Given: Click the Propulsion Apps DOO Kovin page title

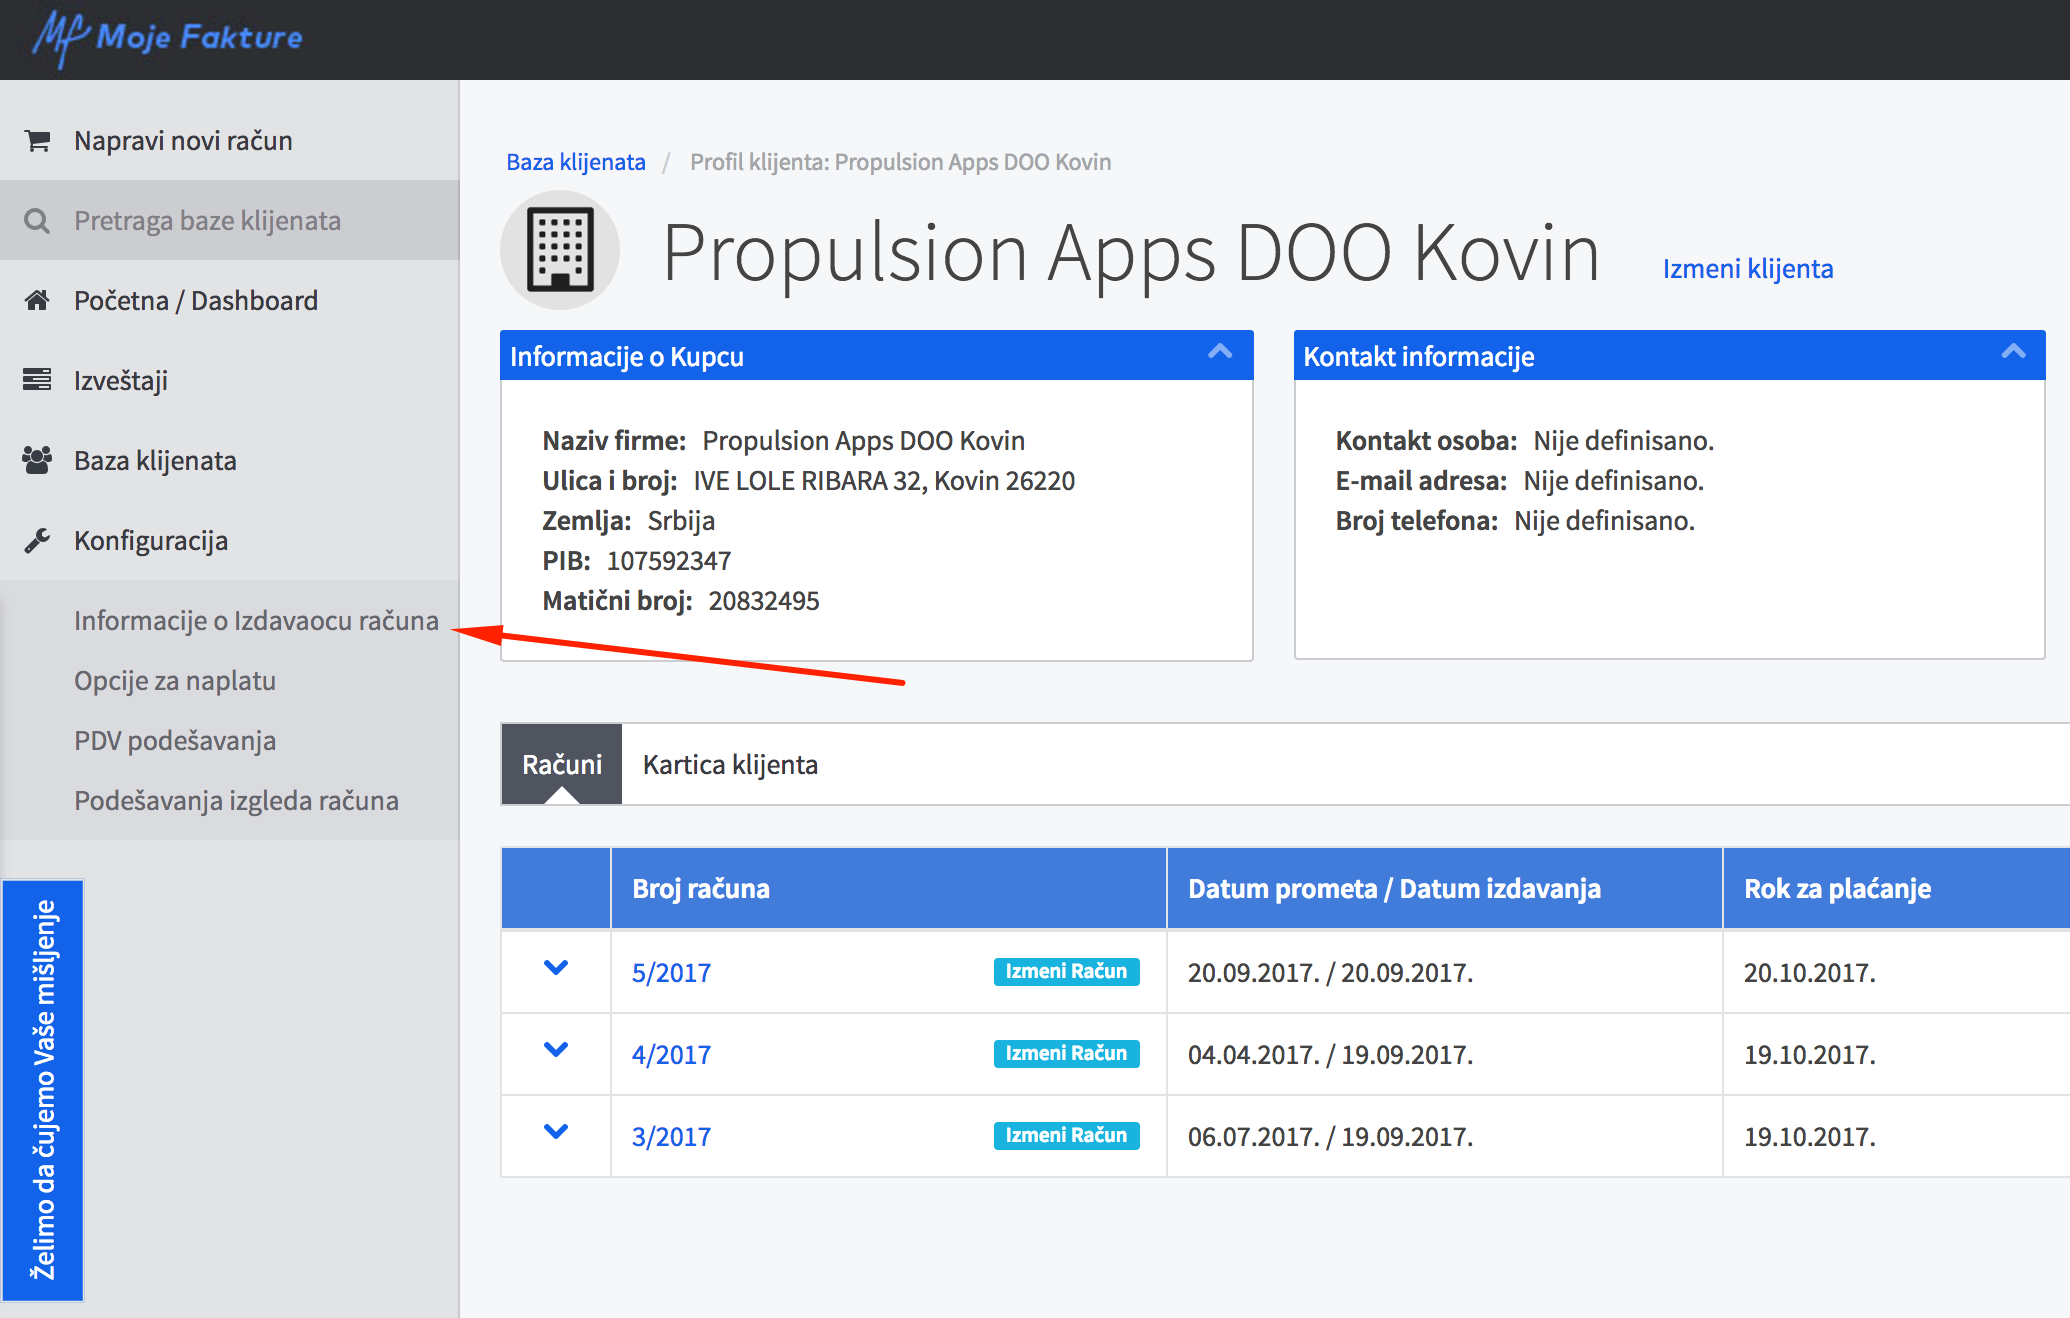Looking at the screenshot, I should 1131,253.
